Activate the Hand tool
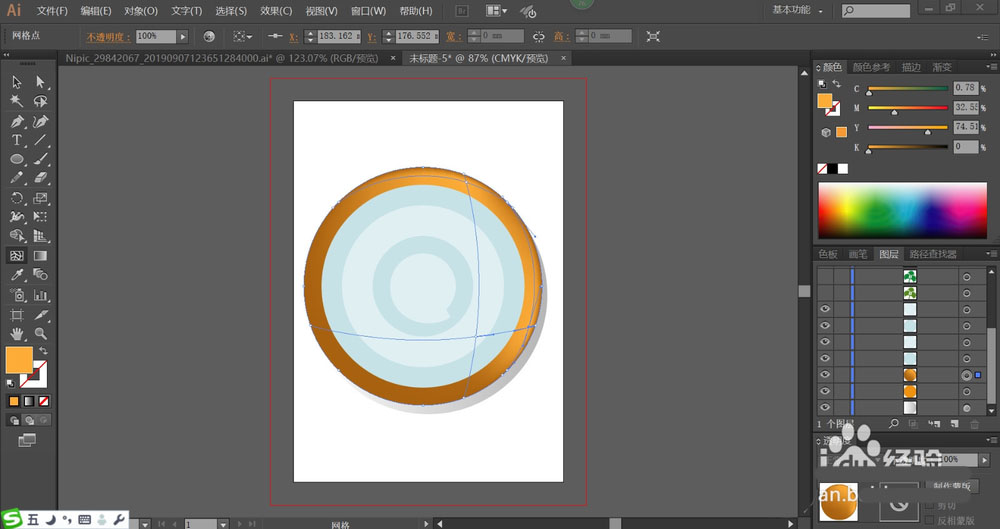1000x529 pixels. pyautogui.click(x=17, y=333)
